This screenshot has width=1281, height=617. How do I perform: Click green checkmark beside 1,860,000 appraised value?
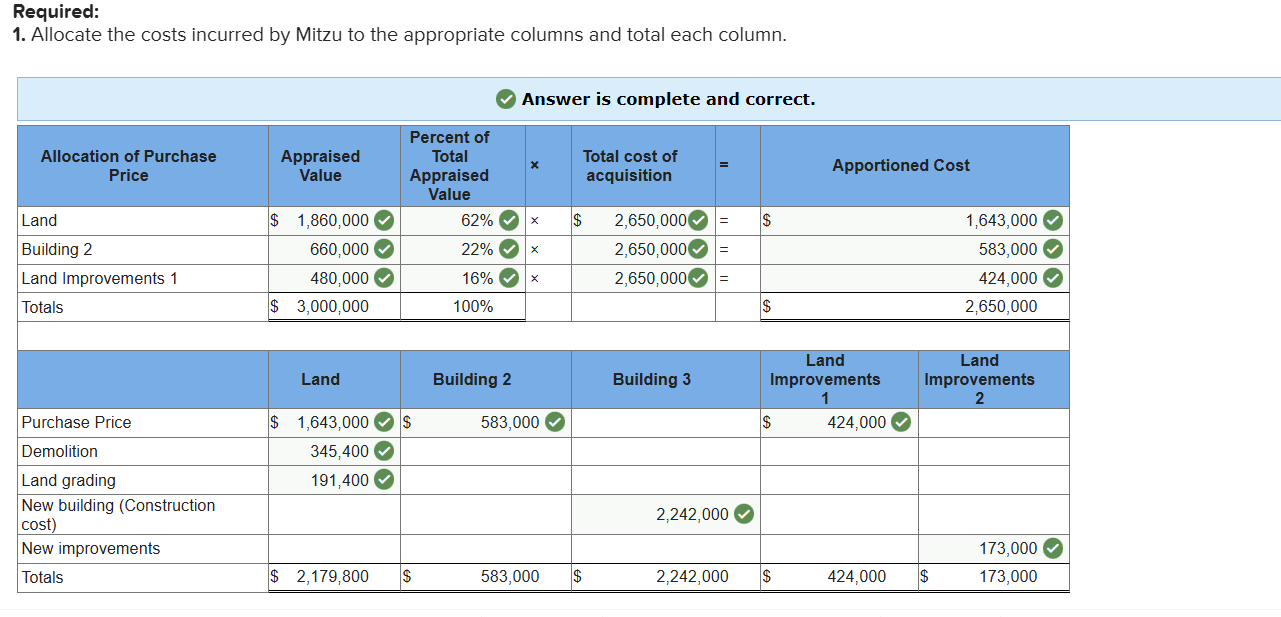(x=383, y=221)
